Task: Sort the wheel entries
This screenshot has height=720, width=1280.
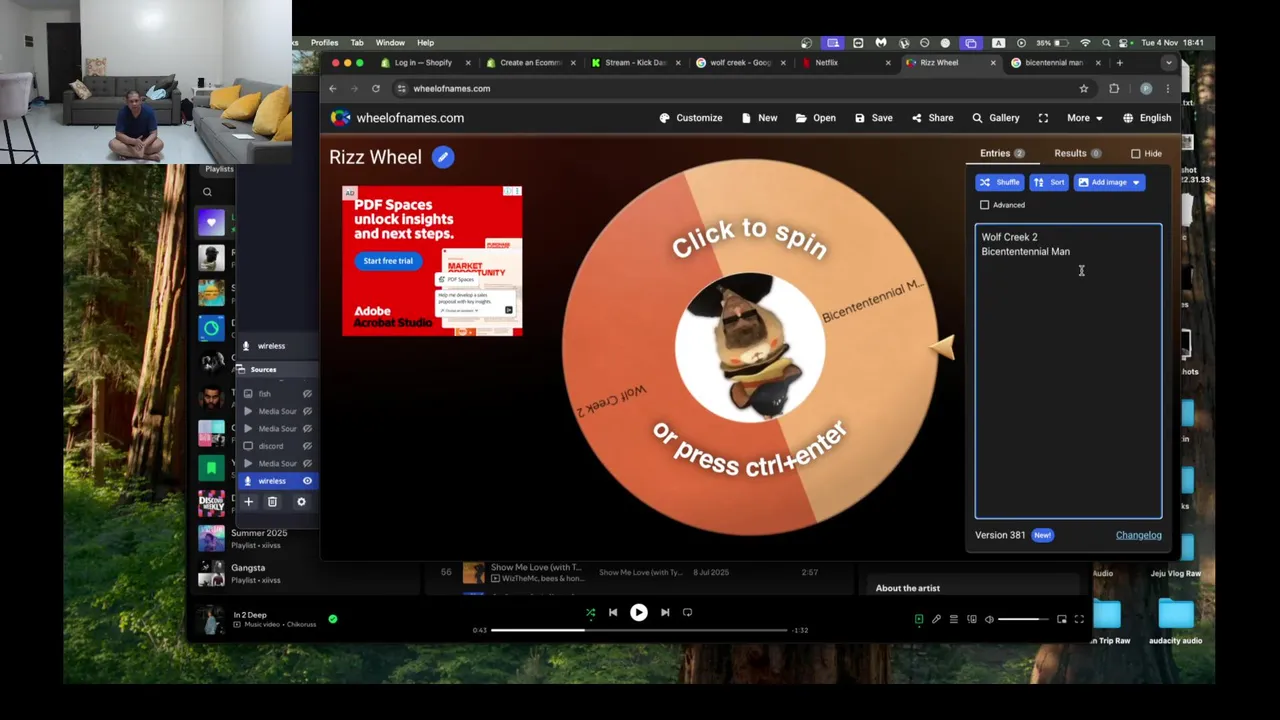Action: [x=1049, y=182]
